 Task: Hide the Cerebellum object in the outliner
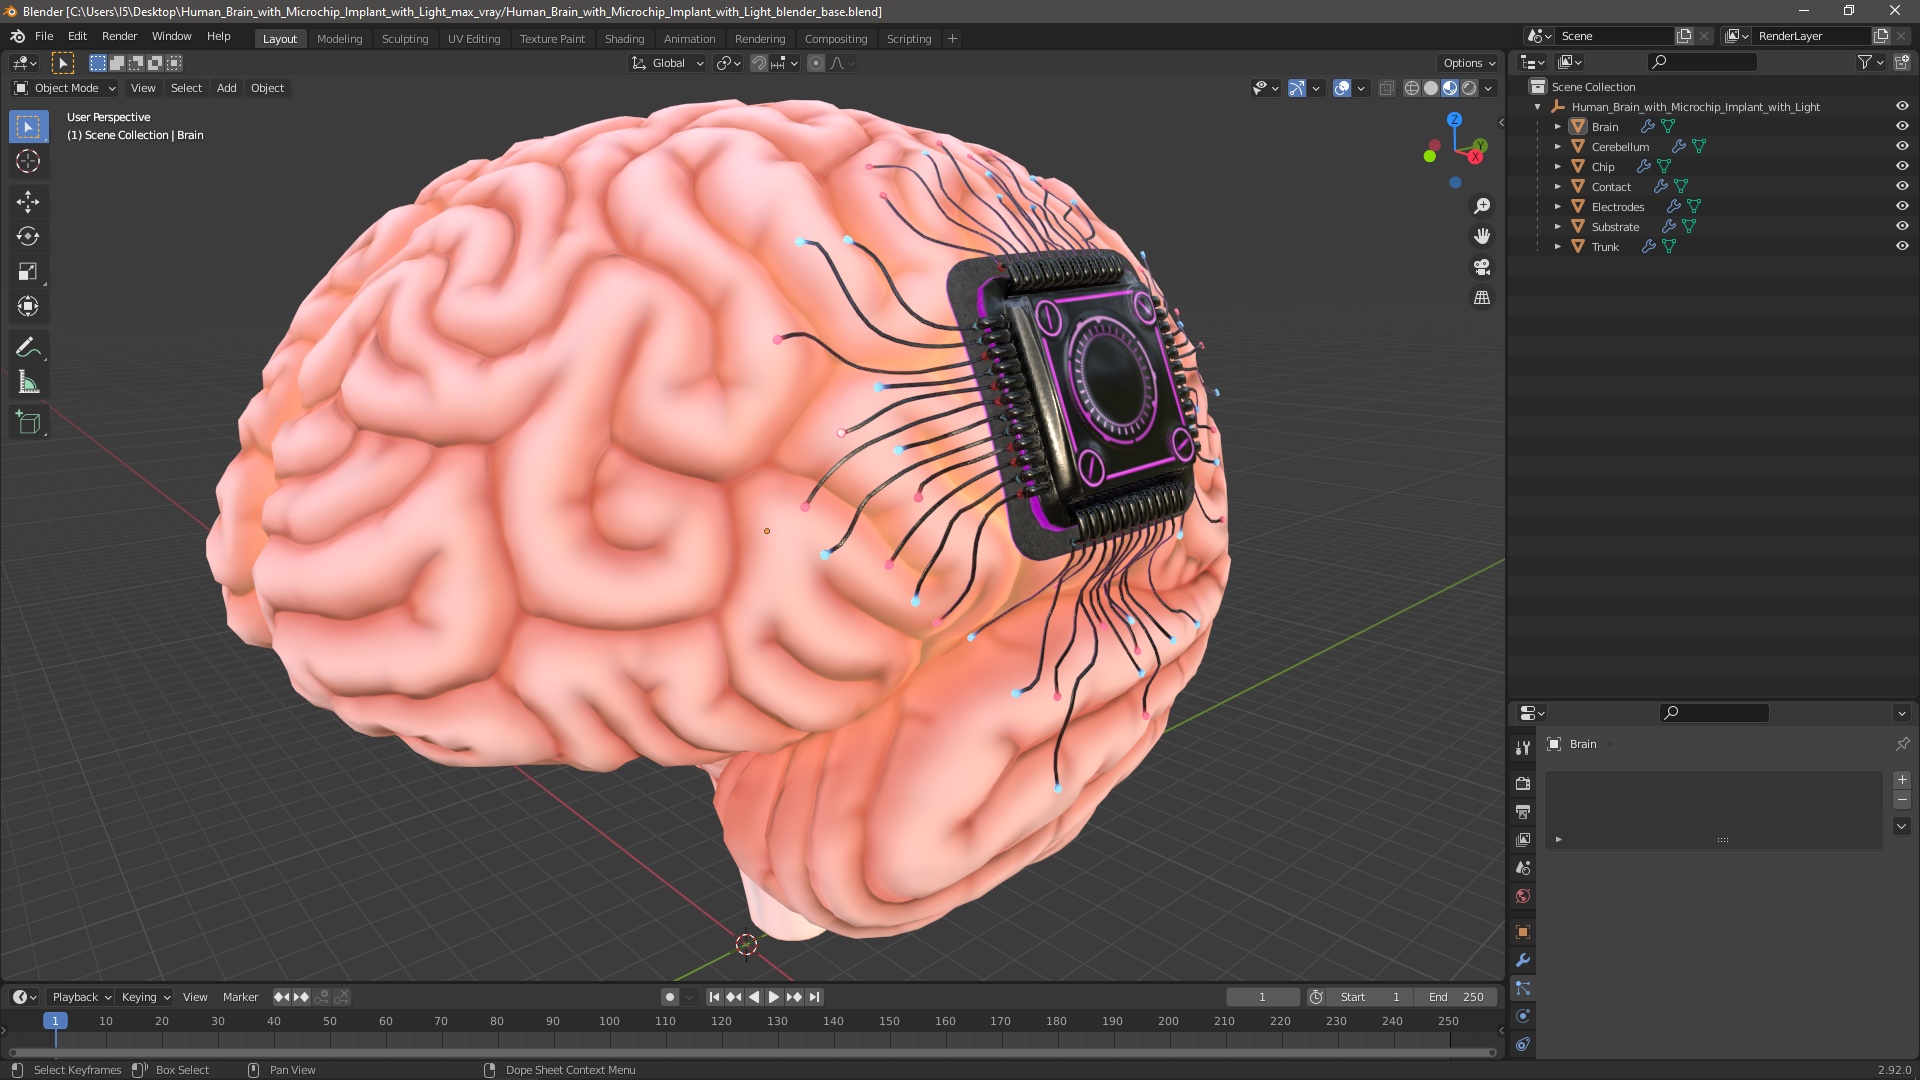[1902, 146]
